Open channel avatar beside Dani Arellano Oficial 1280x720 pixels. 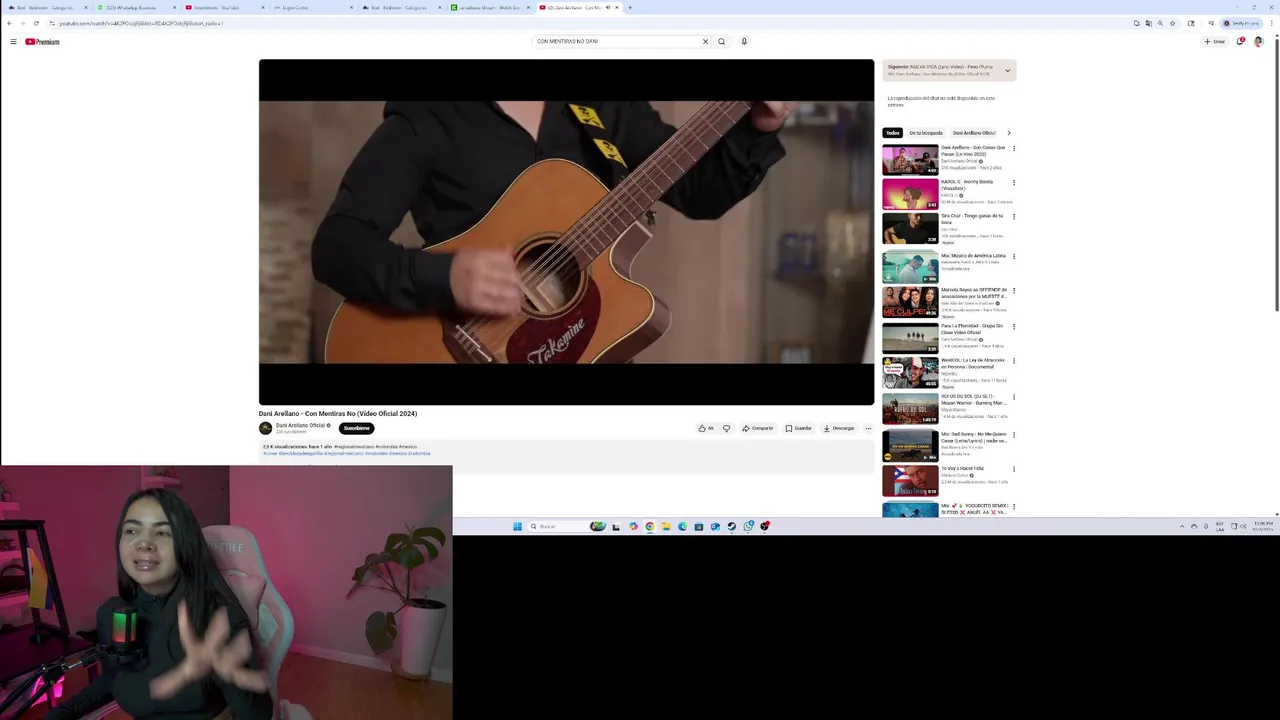265,428
